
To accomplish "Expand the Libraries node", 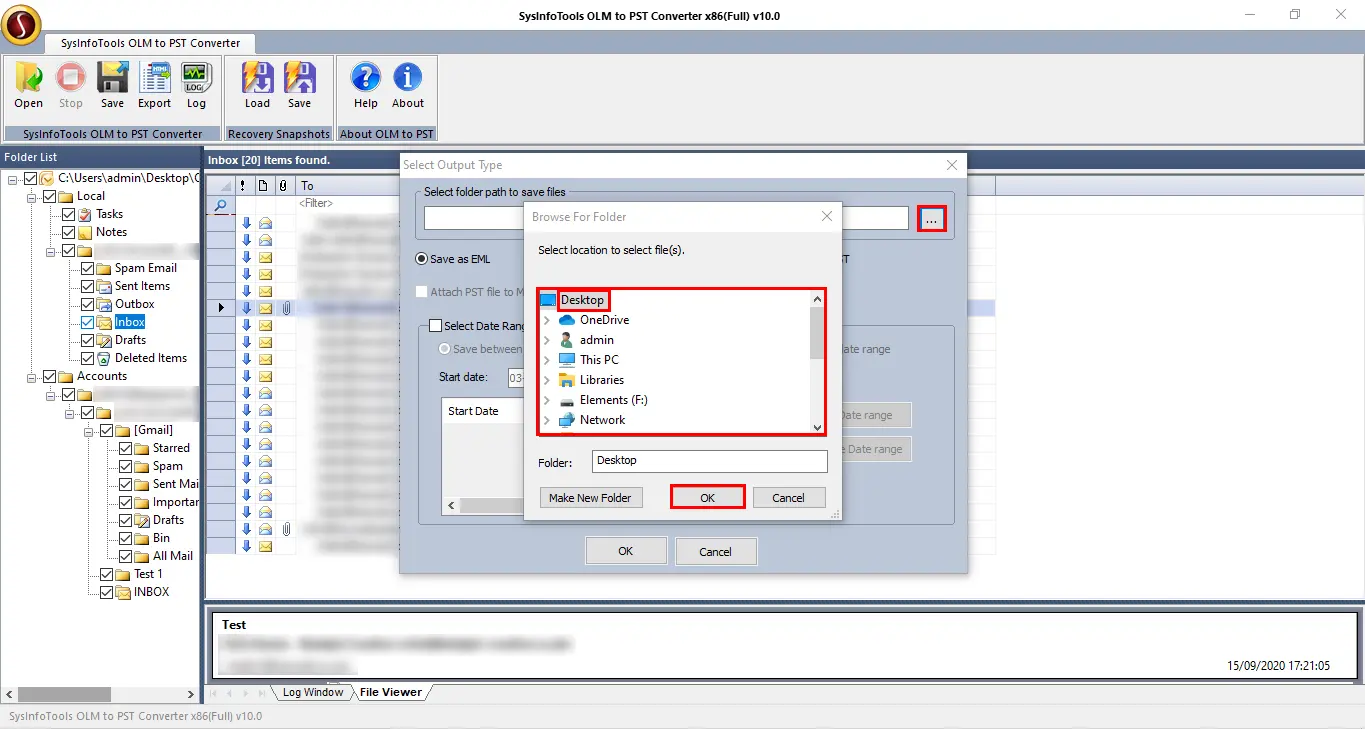I will click(547, 380).
